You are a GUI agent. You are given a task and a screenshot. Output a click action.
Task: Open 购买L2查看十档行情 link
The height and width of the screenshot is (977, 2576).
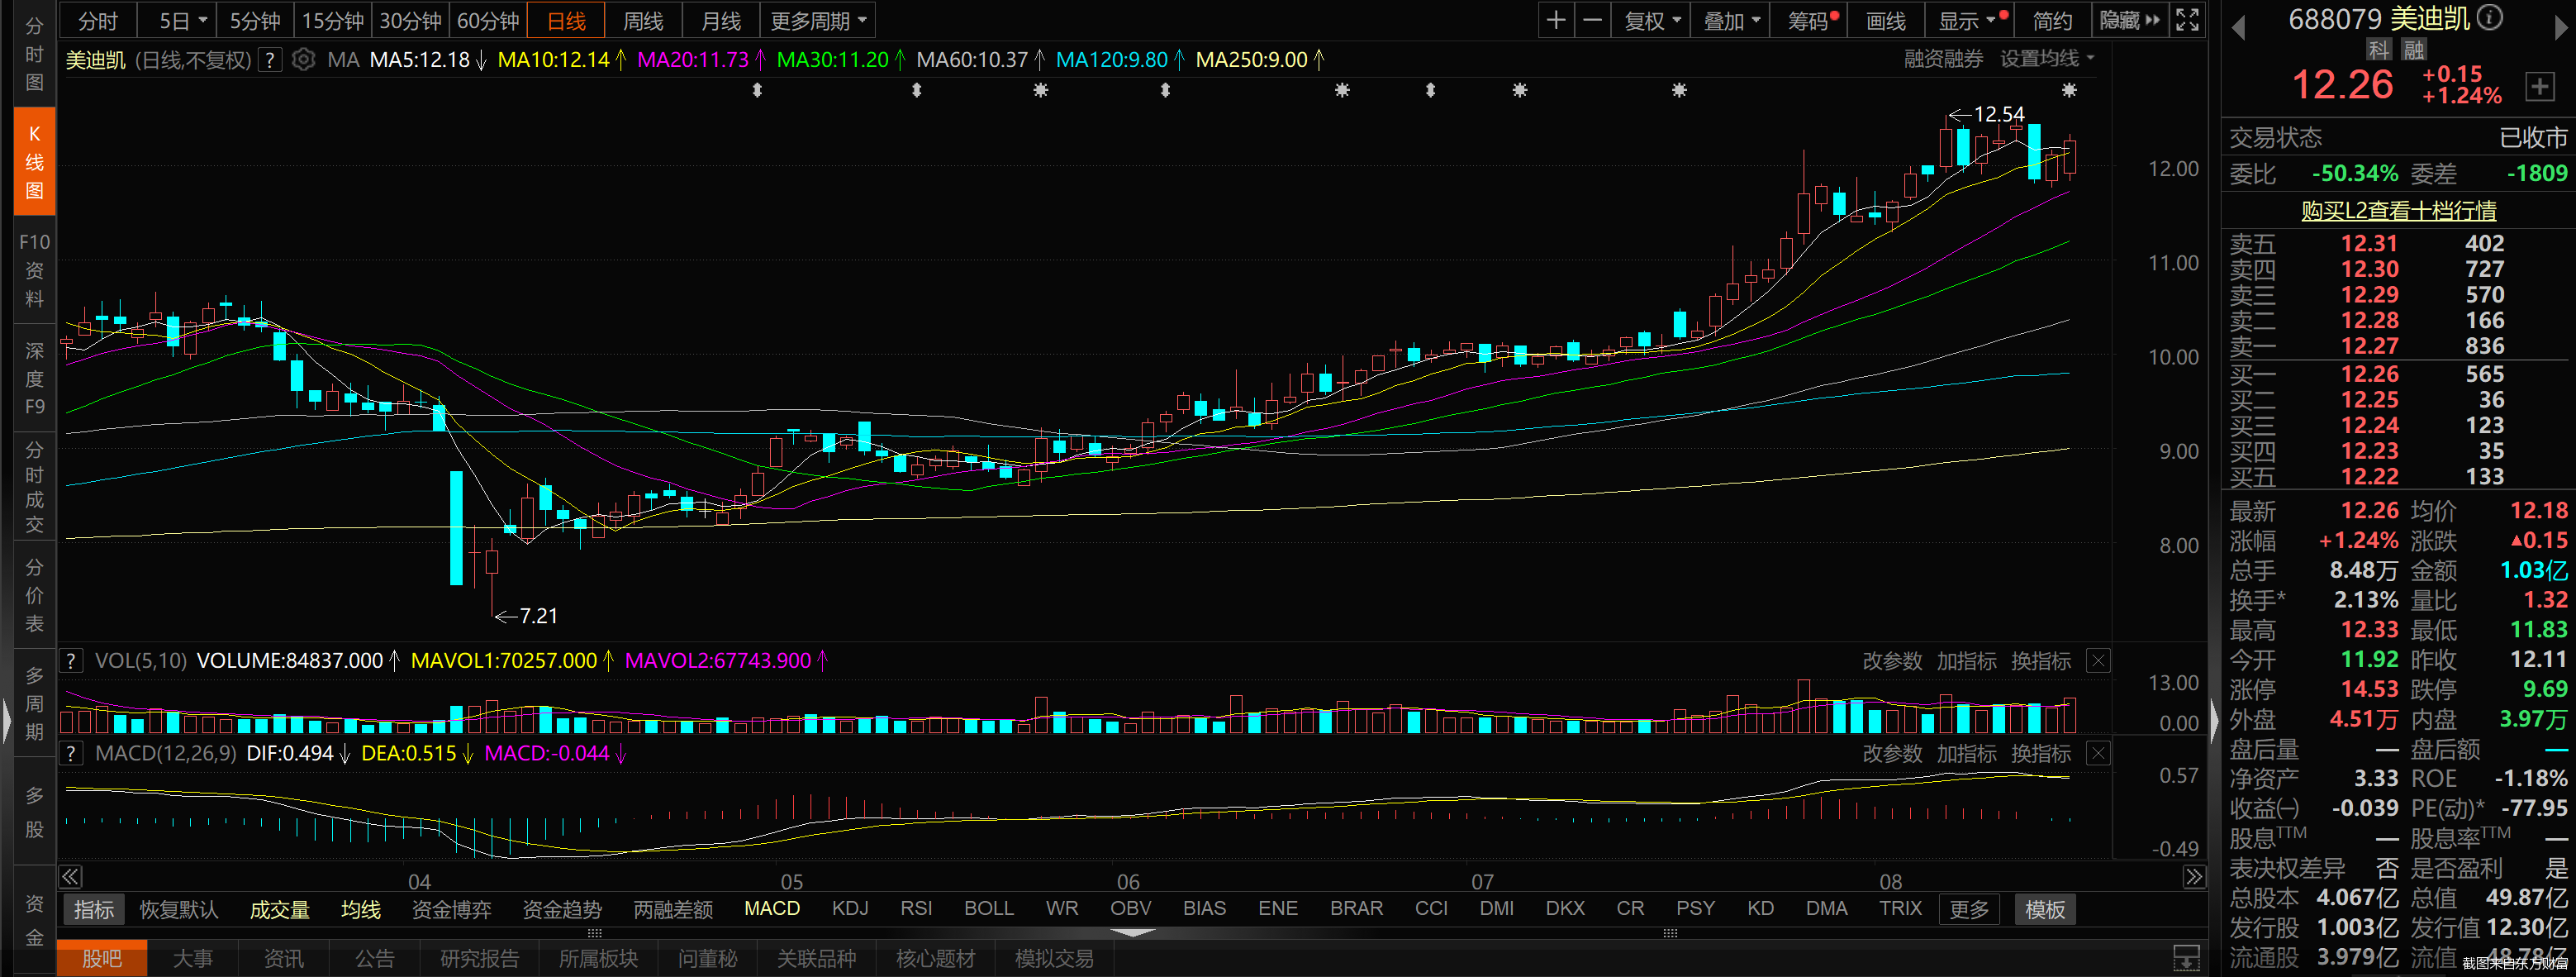[x=2398, y=210]
